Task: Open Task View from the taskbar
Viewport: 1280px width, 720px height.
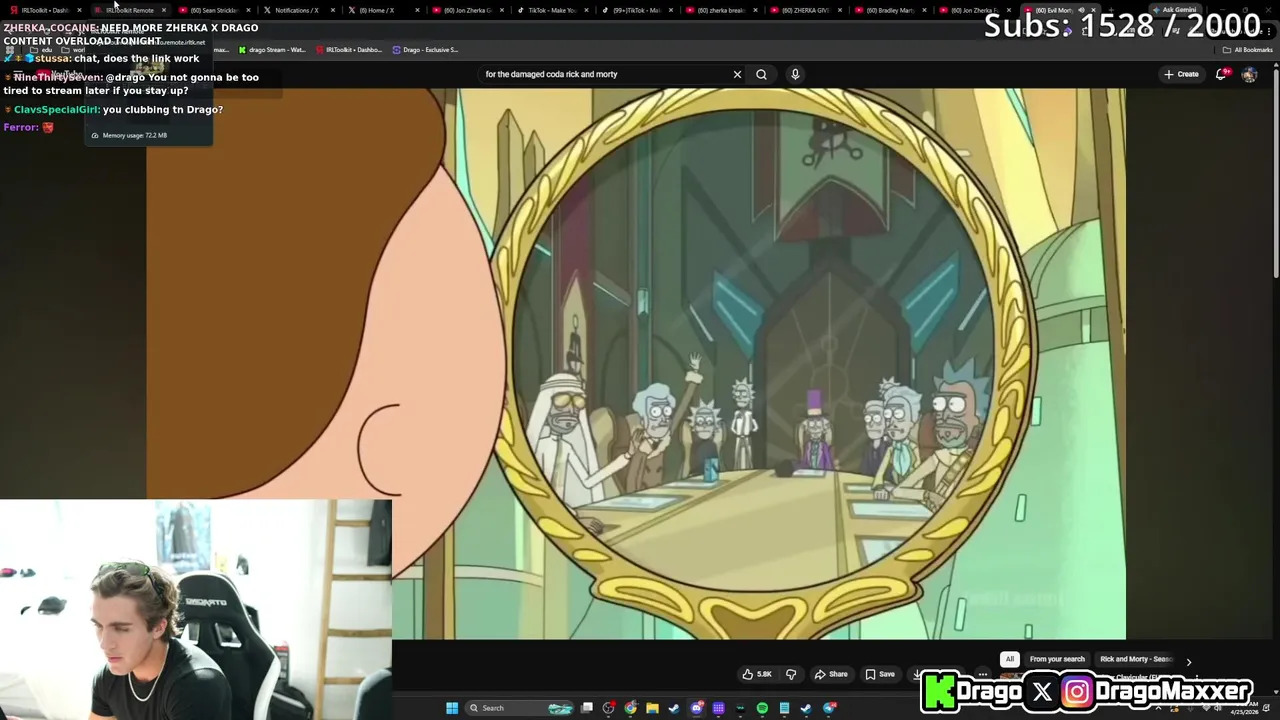Action: point(587,708)
